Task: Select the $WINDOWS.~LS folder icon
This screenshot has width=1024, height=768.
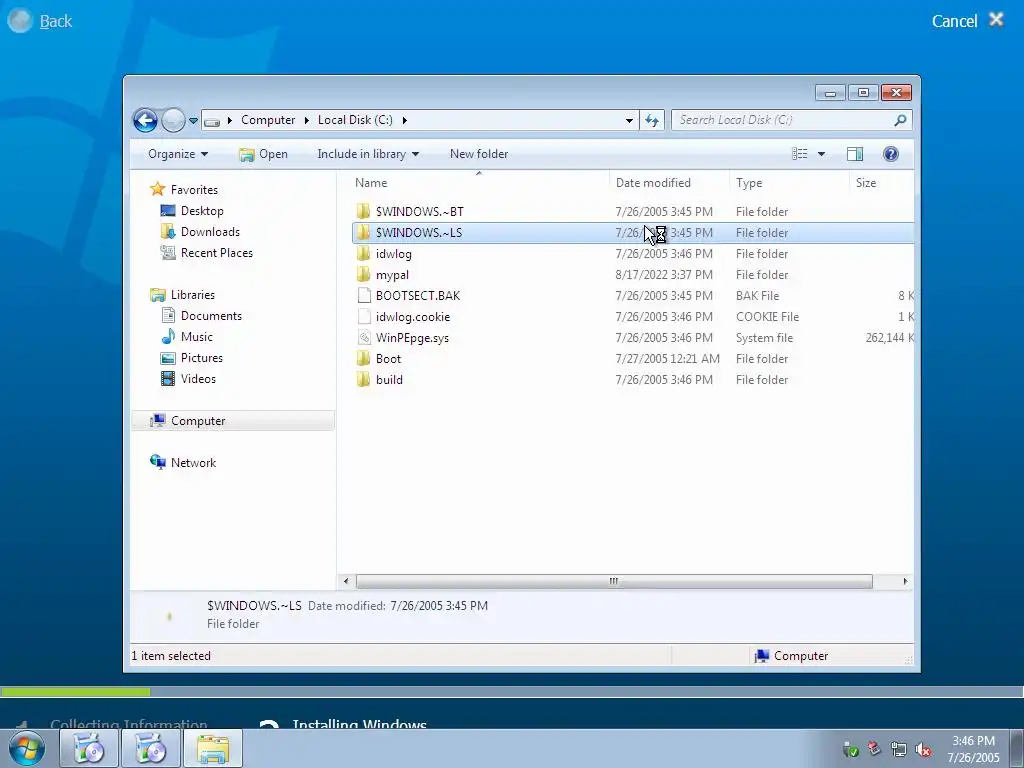Action: (363, 232)
